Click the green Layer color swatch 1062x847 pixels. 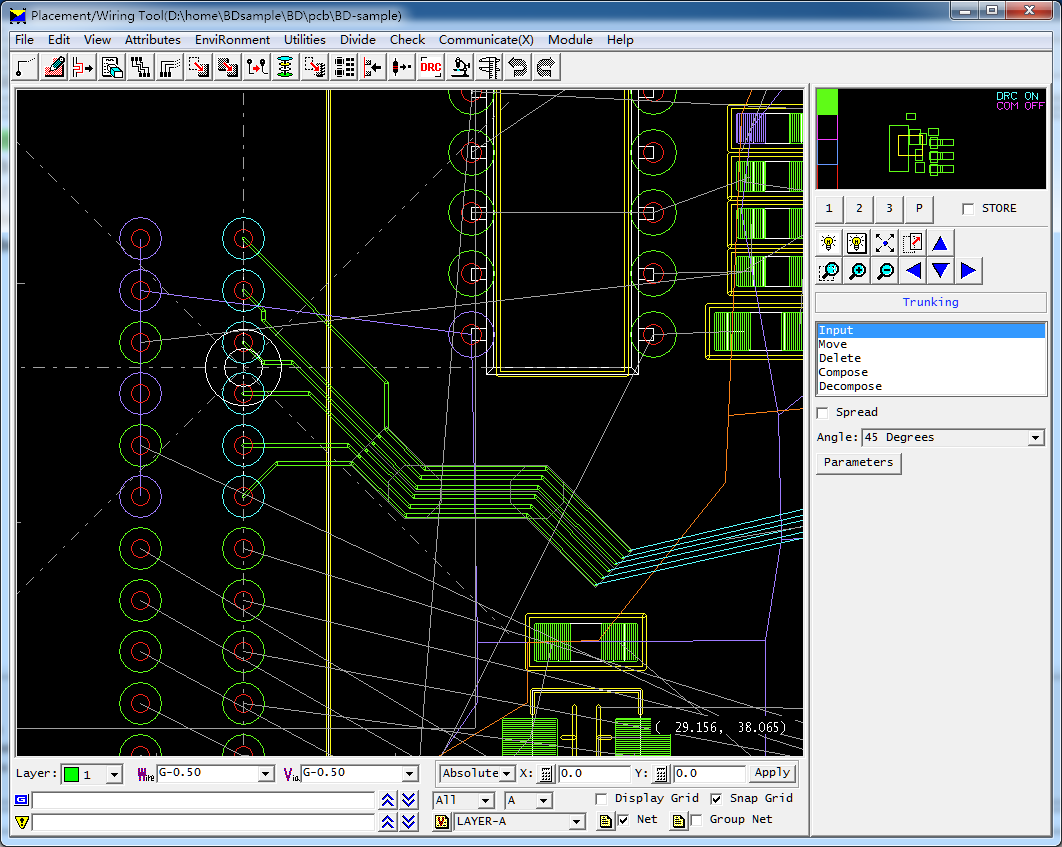point(72,774)
